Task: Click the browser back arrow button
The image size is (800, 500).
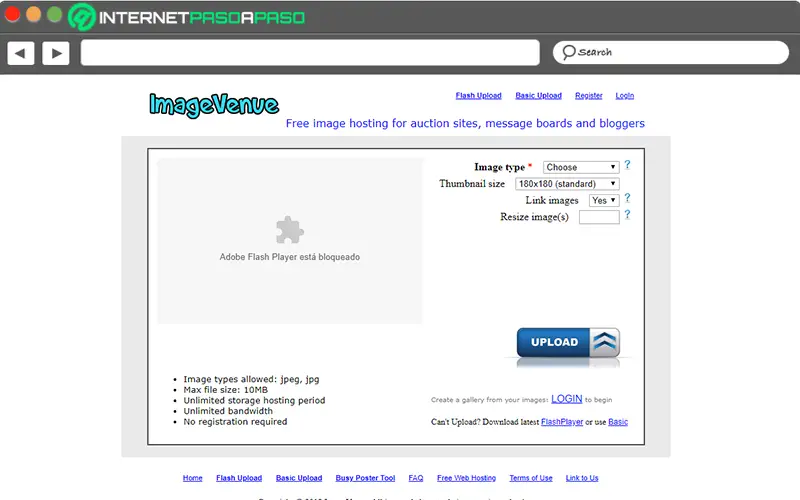Action: coord(21,53)
